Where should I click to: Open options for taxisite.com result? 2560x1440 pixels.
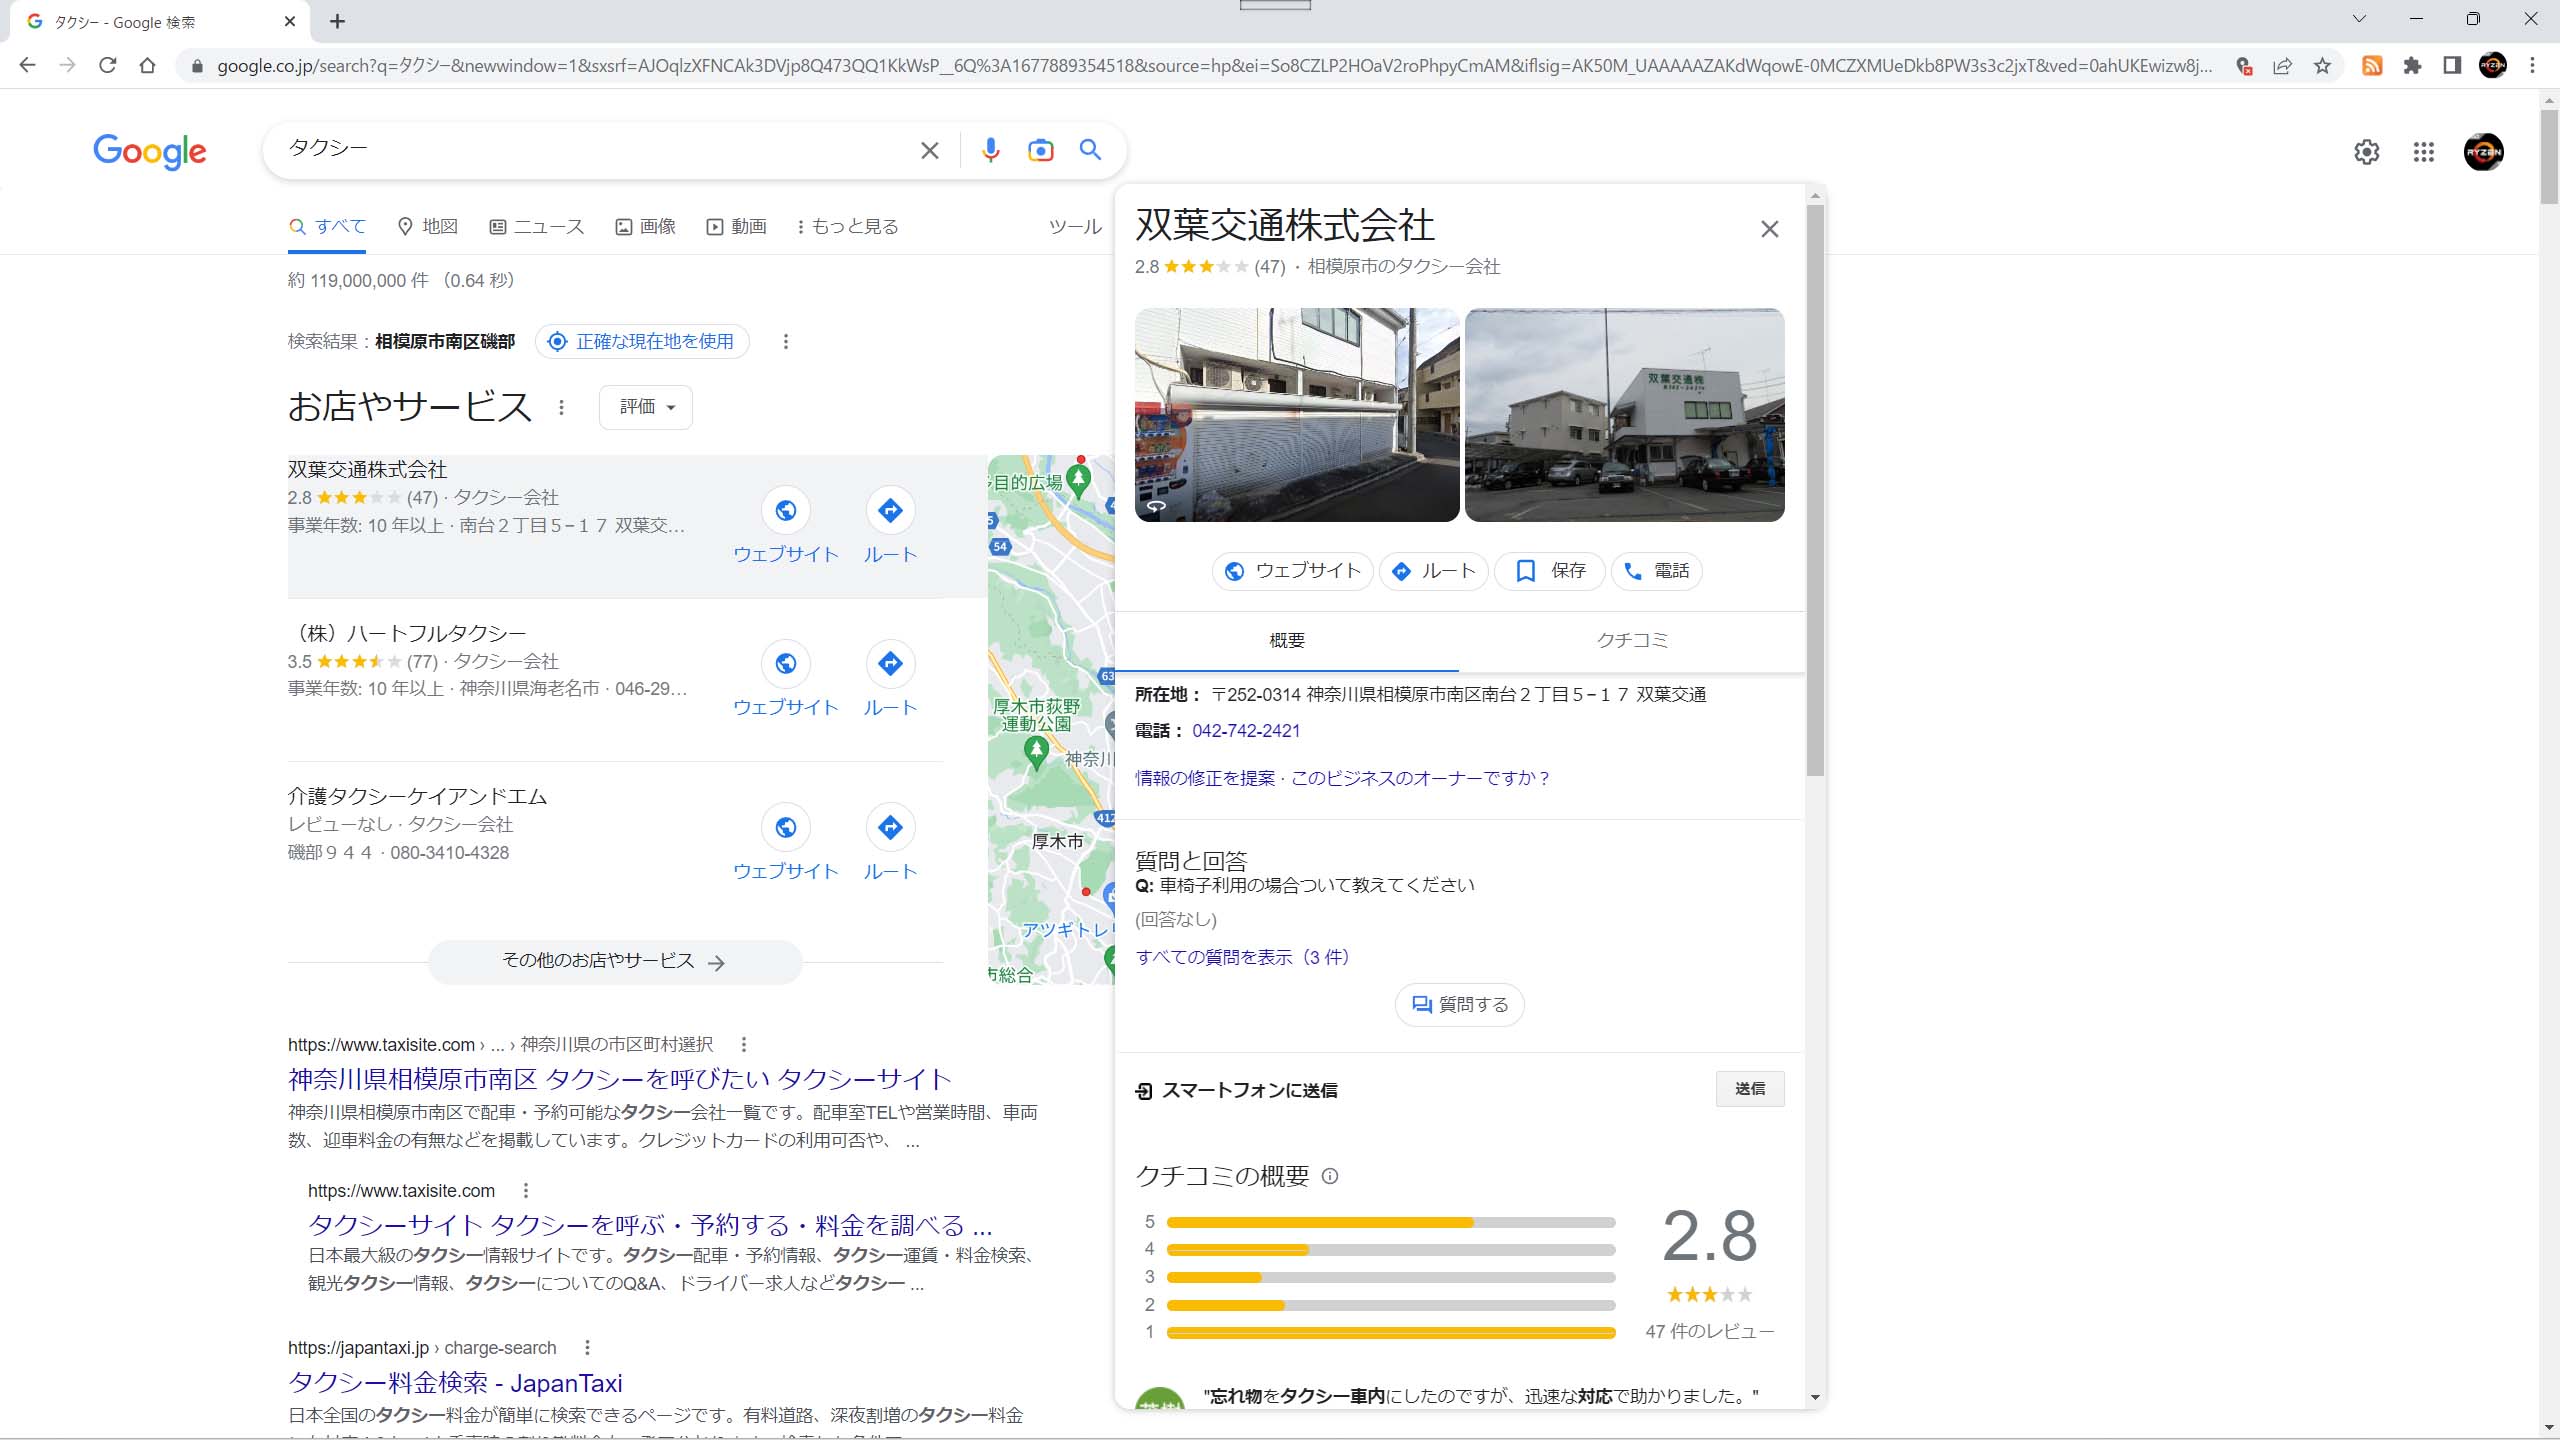pos(743,1044)
